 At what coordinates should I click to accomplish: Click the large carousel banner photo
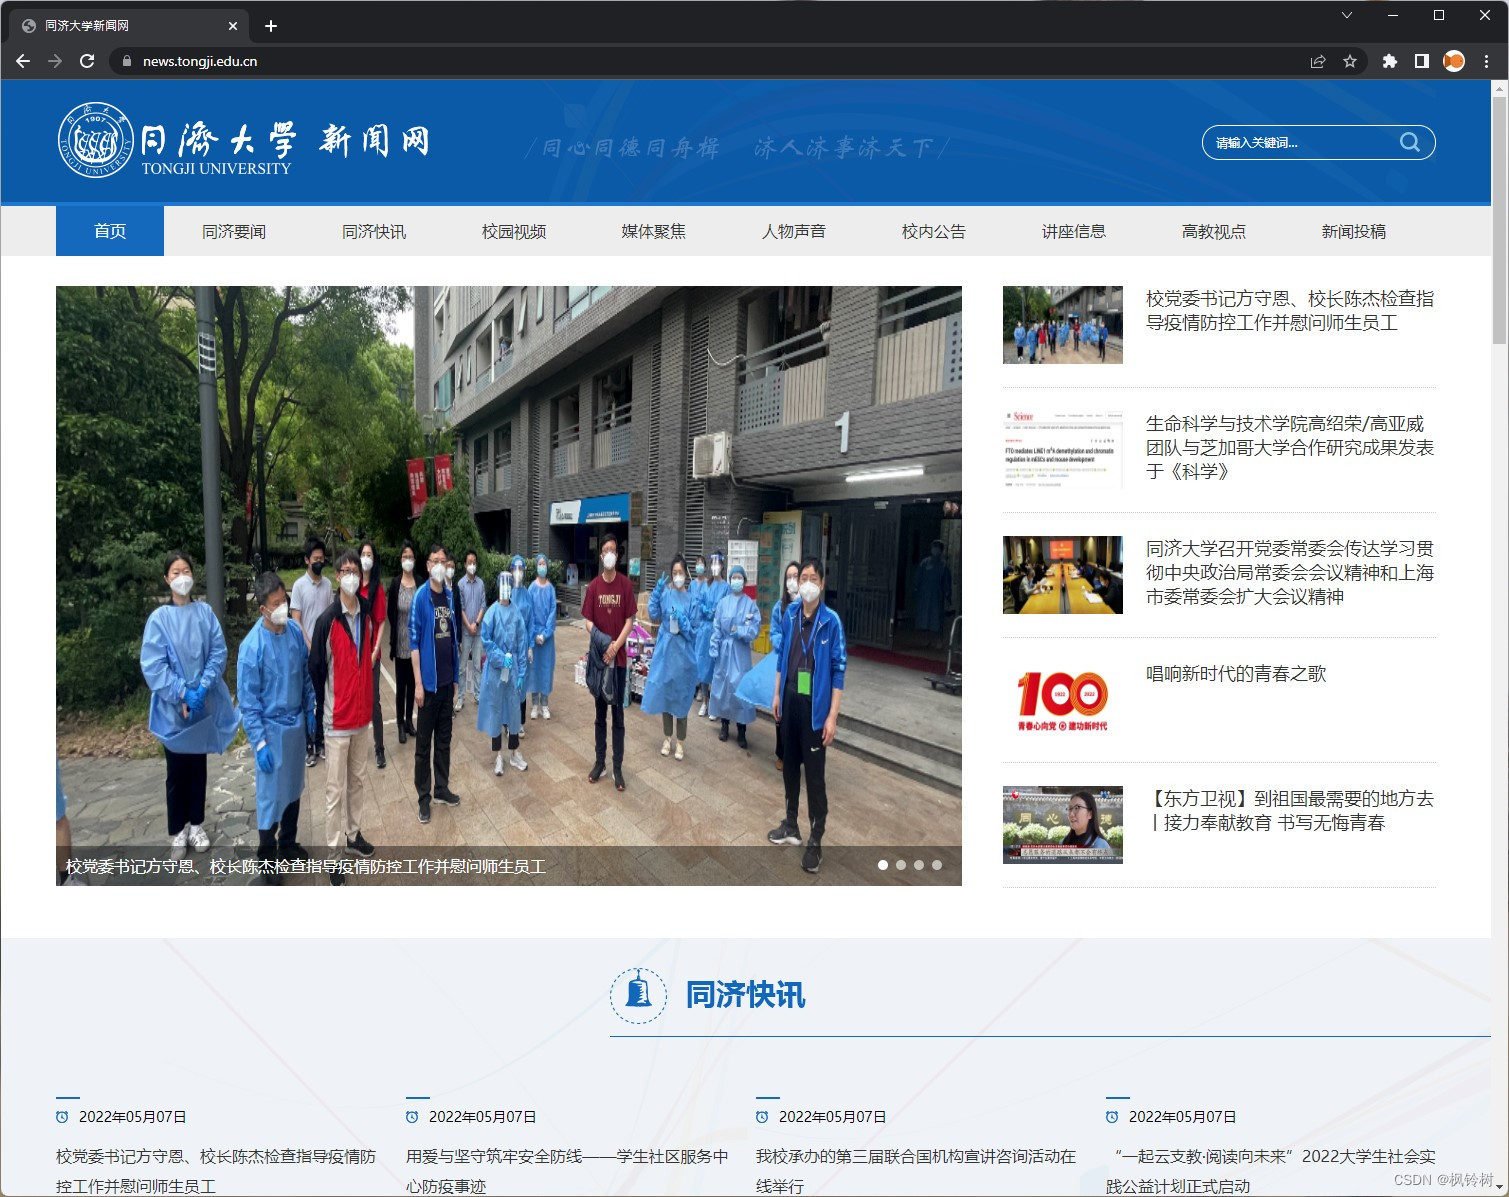pyautogui.click(x=509, y=586)
